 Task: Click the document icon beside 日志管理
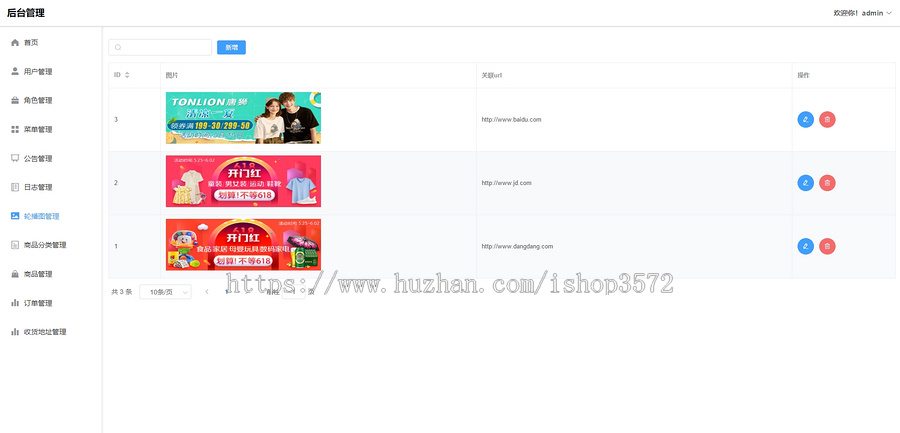tap(15, 187)
